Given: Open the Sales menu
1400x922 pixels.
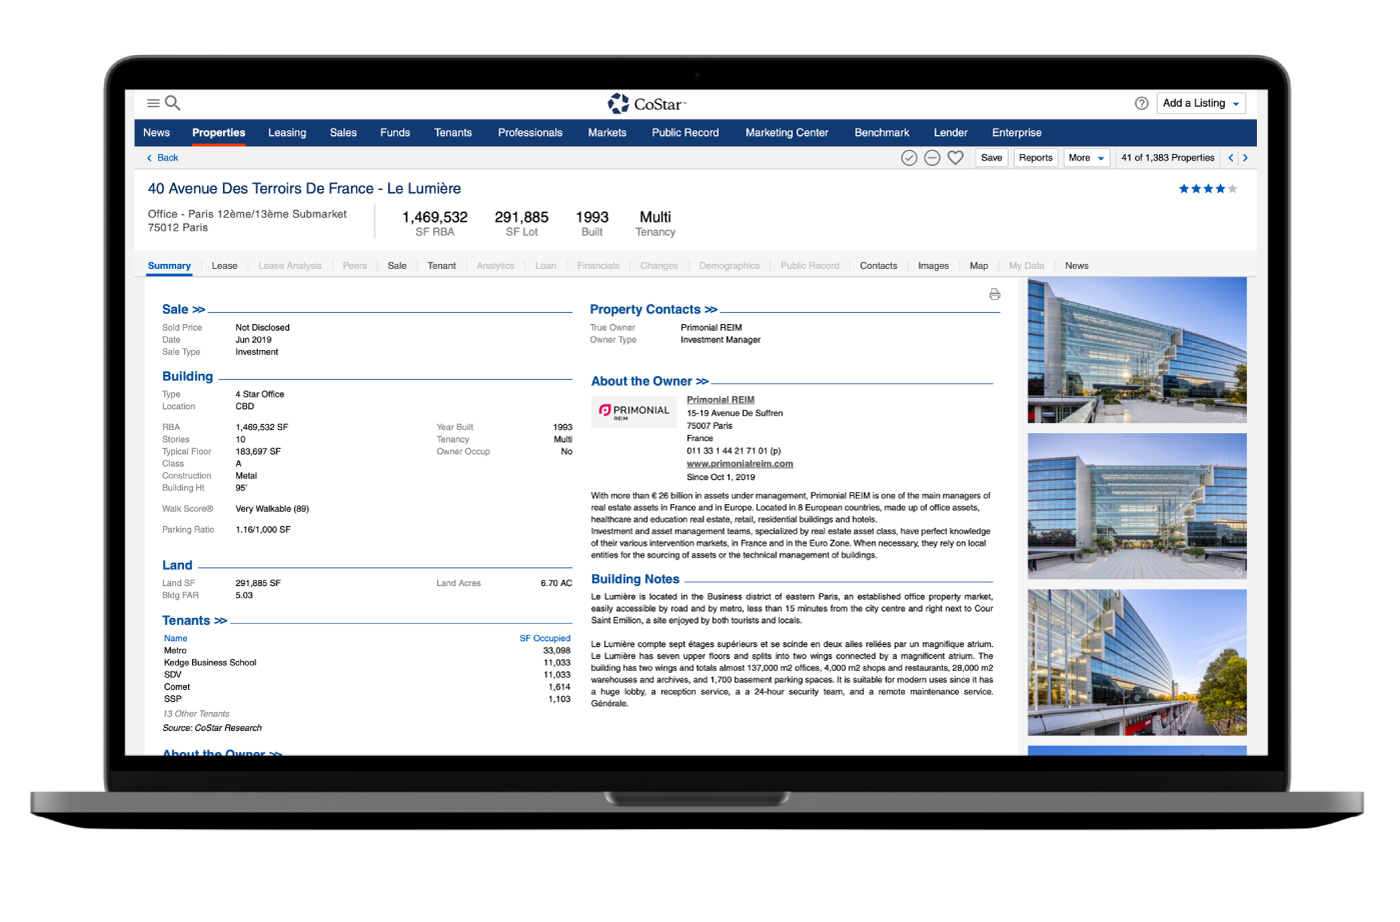Looking at the screenshot, I should [x=343, y=133].
